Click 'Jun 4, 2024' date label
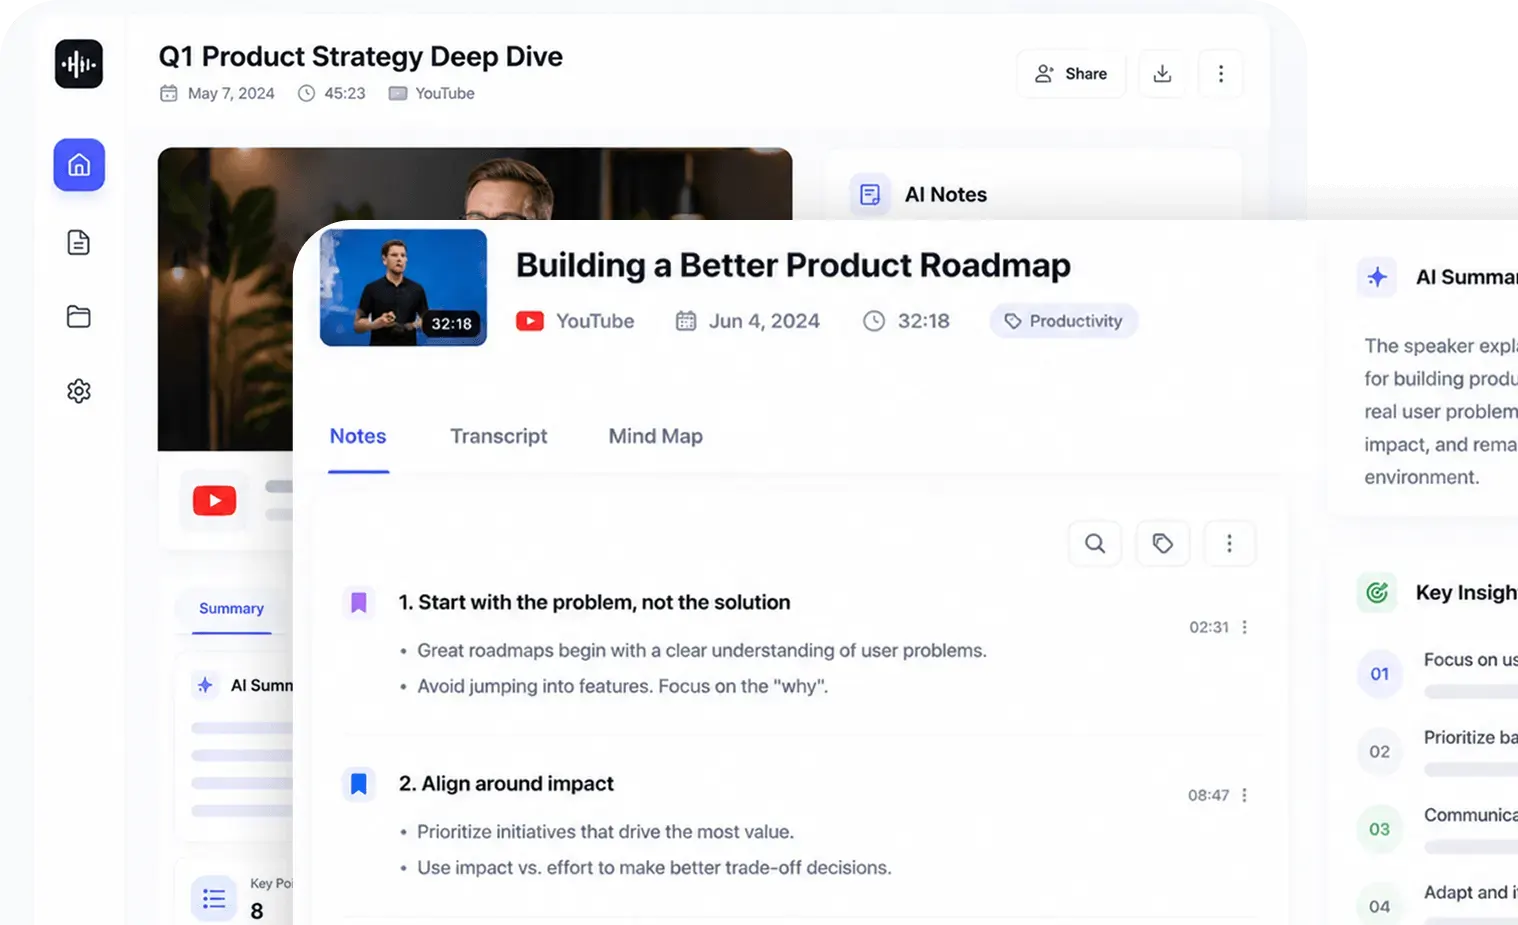This screenshot has height=925, width=1518. (x=764, y=321)
